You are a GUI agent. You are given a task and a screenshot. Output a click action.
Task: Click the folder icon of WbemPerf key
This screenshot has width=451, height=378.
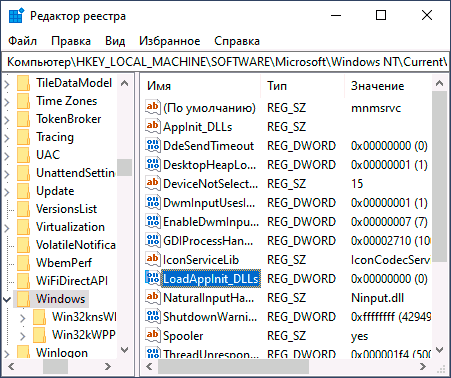point(23,263)
